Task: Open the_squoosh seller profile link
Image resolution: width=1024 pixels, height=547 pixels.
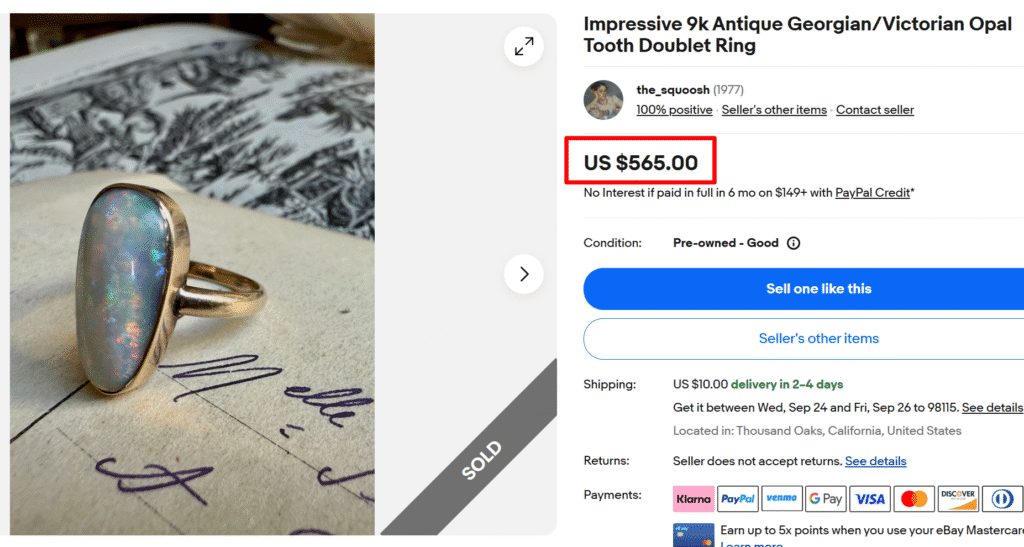Action: click(x=672, y=90)
